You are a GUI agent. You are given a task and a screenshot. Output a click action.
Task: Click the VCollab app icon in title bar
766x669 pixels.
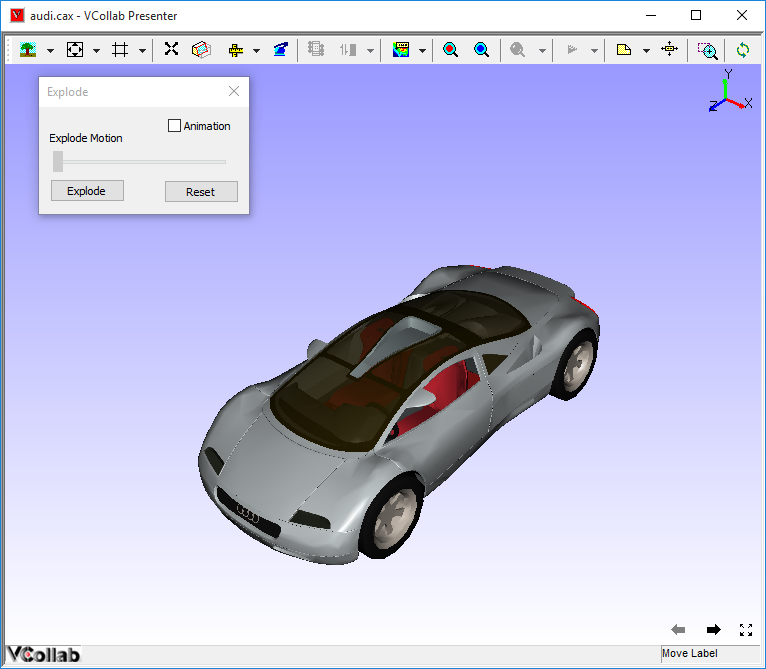point(17,15)
